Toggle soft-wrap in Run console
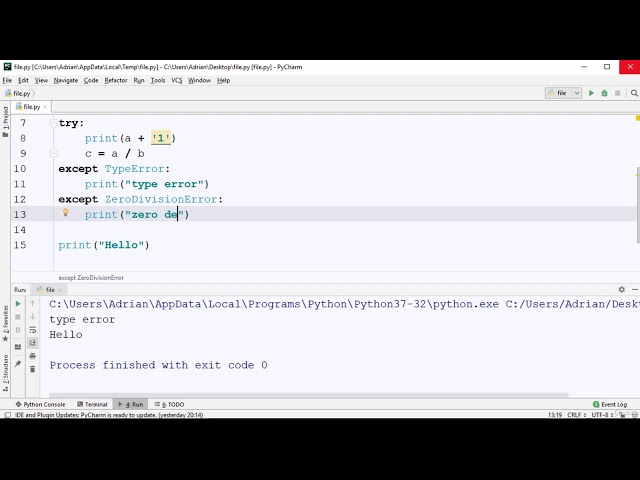The height and width of the screenshot is (480, 640). click(33, 330)
